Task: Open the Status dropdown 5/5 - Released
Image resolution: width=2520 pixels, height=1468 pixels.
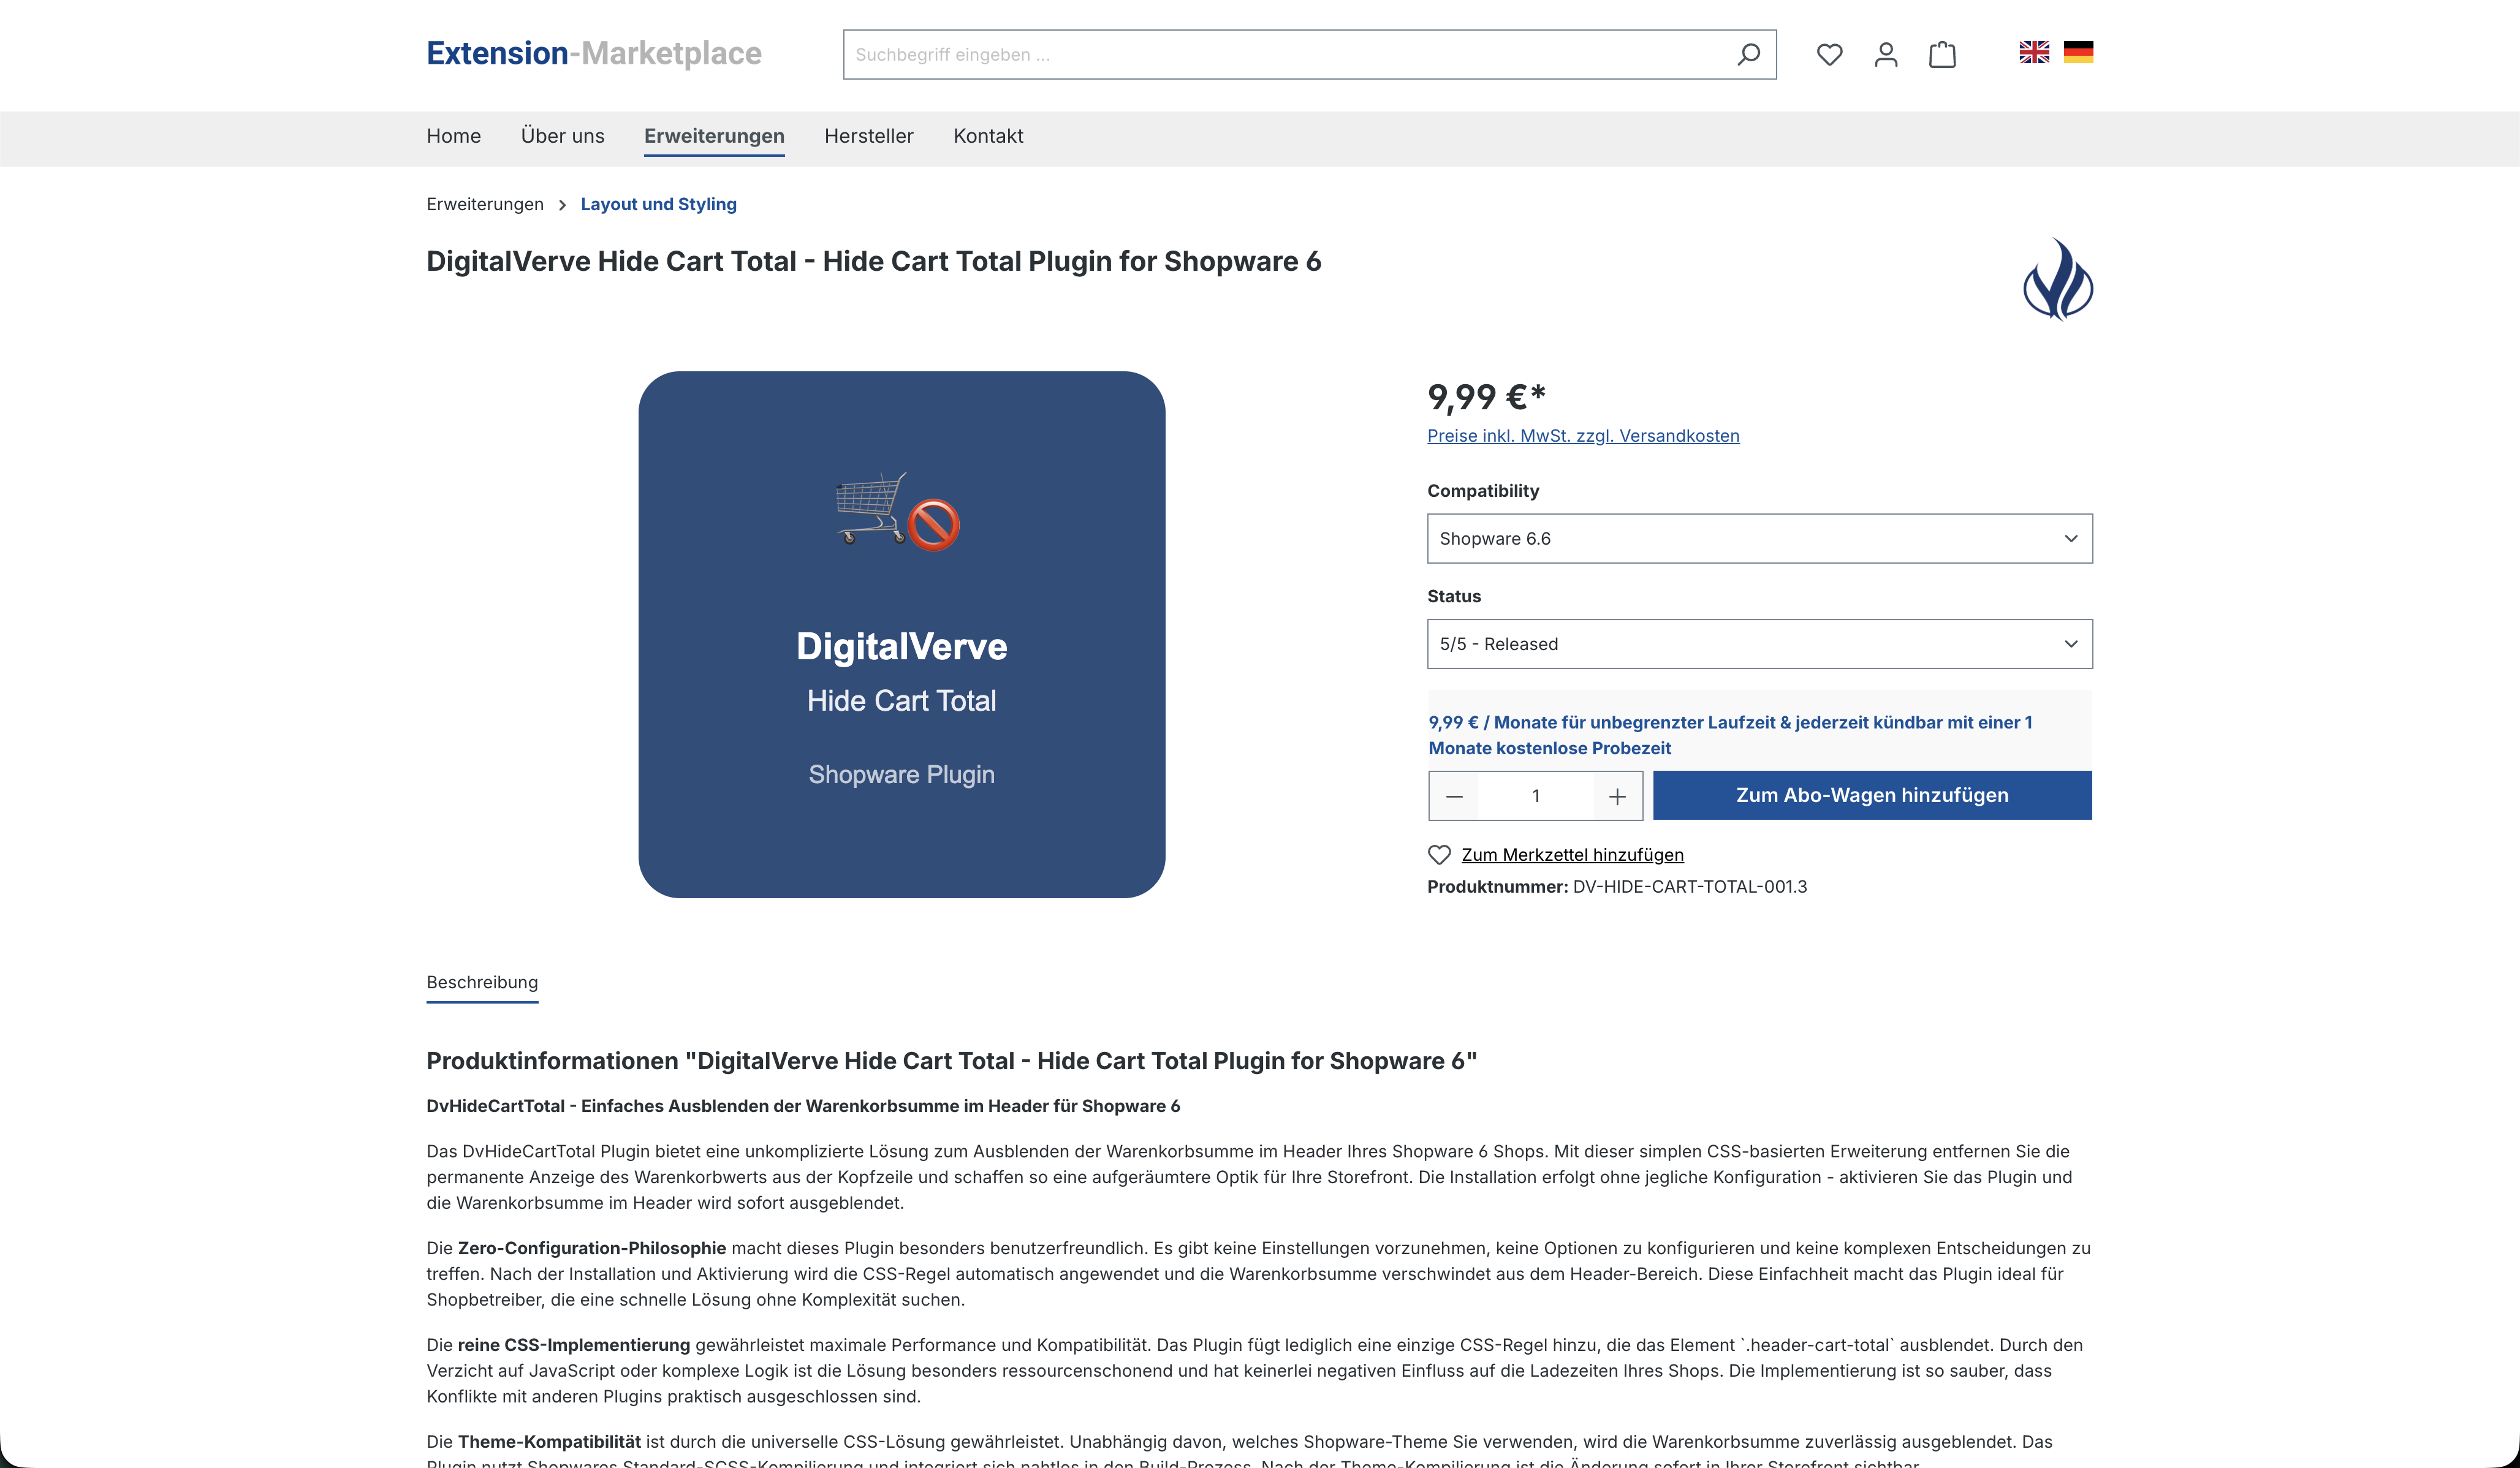Action: [1759, 644]
